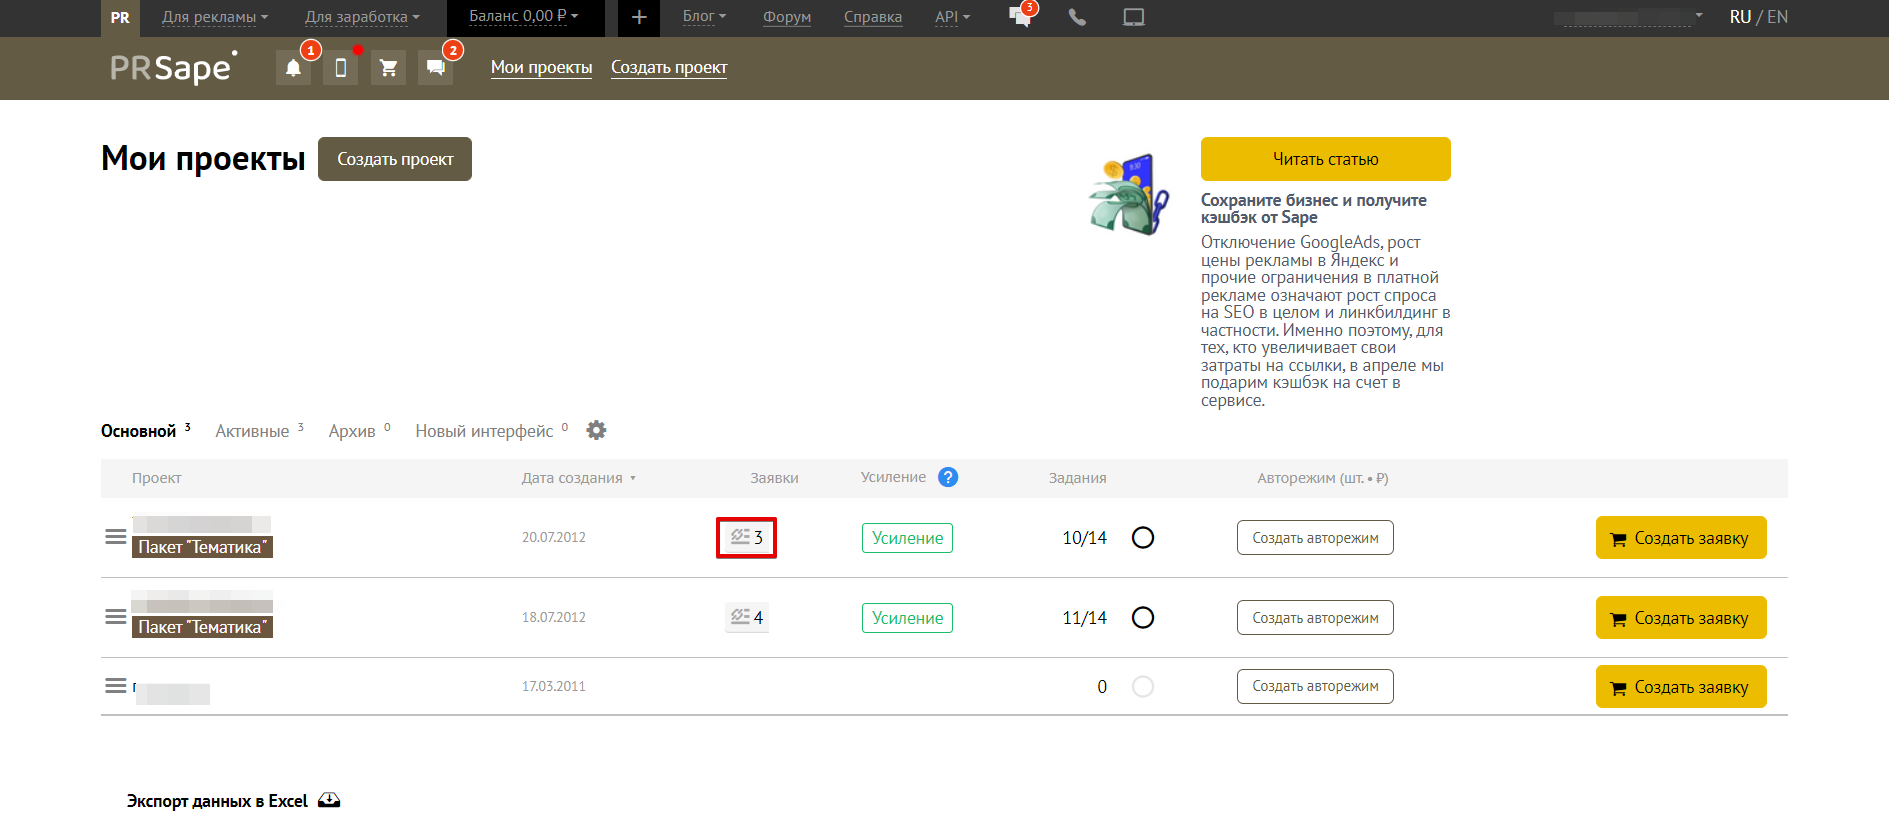Open header messages chat icon

coord(435,68)
